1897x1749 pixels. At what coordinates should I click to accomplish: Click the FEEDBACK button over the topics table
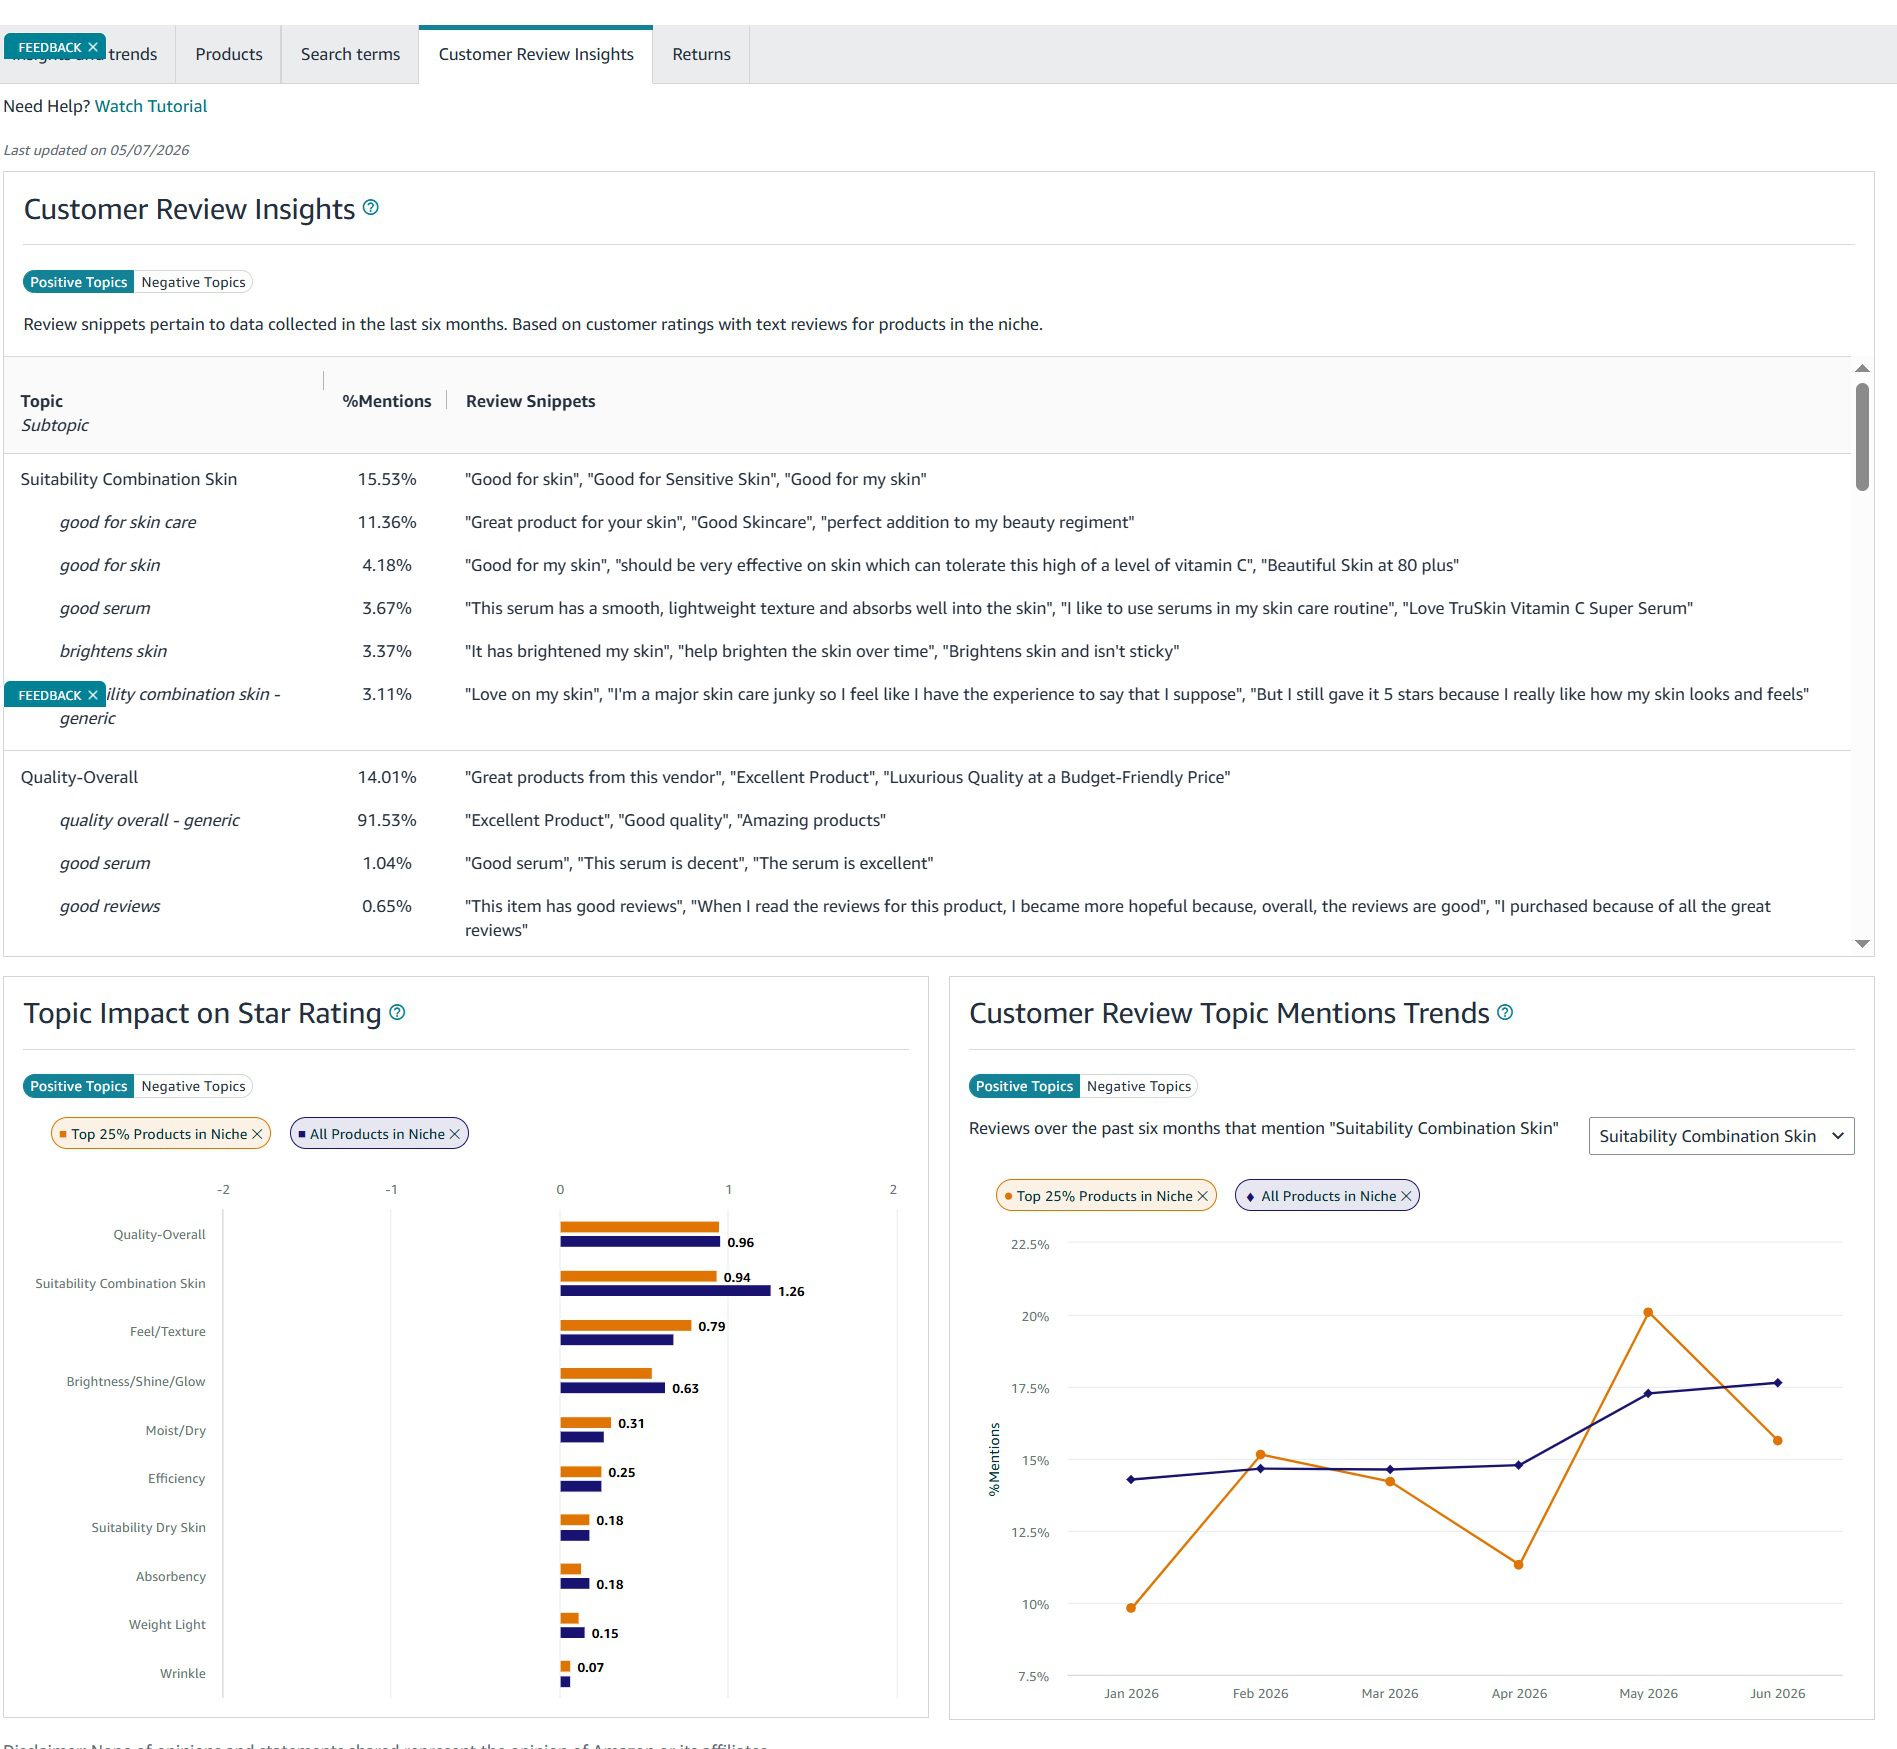click(50, 695)
